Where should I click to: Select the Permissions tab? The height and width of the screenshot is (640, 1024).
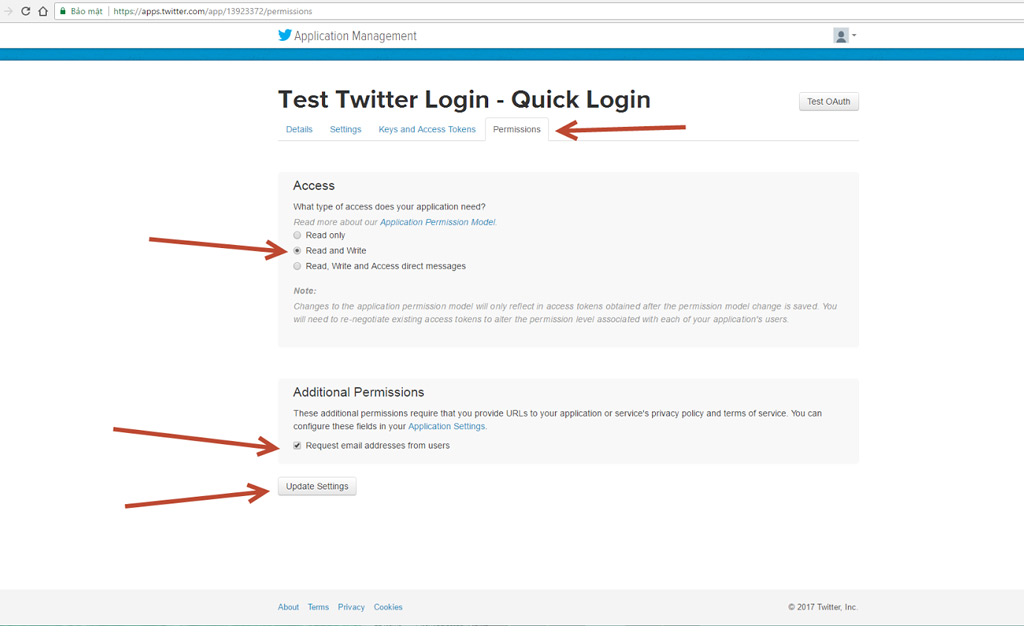pyautogui.click(x=517, y=129)
